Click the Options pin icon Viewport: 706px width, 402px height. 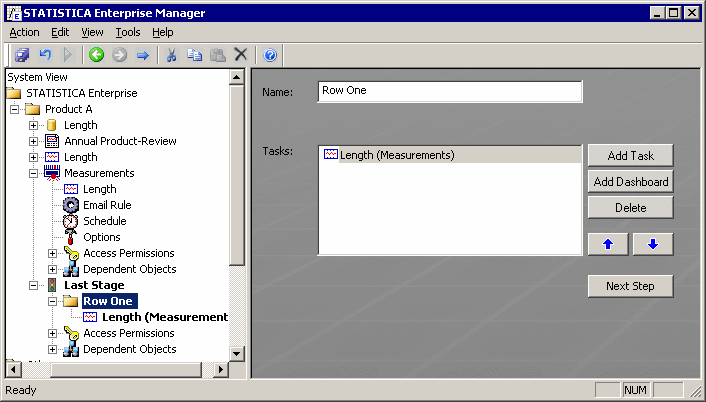(70, 237)
